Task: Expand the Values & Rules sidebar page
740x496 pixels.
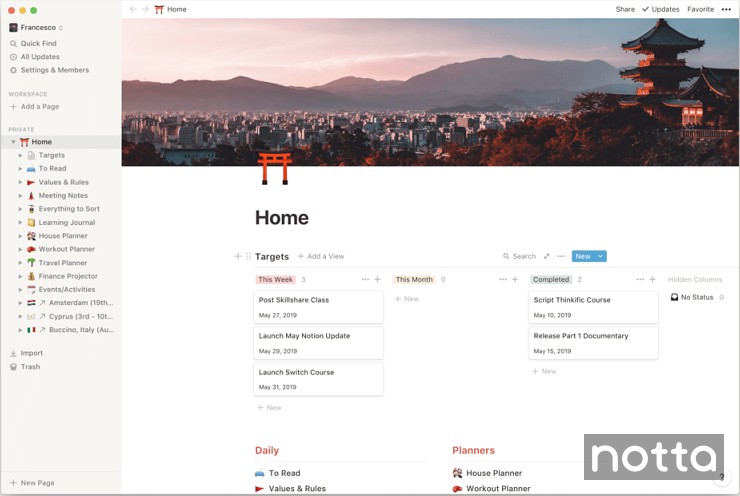Action: tap(20, 182)
